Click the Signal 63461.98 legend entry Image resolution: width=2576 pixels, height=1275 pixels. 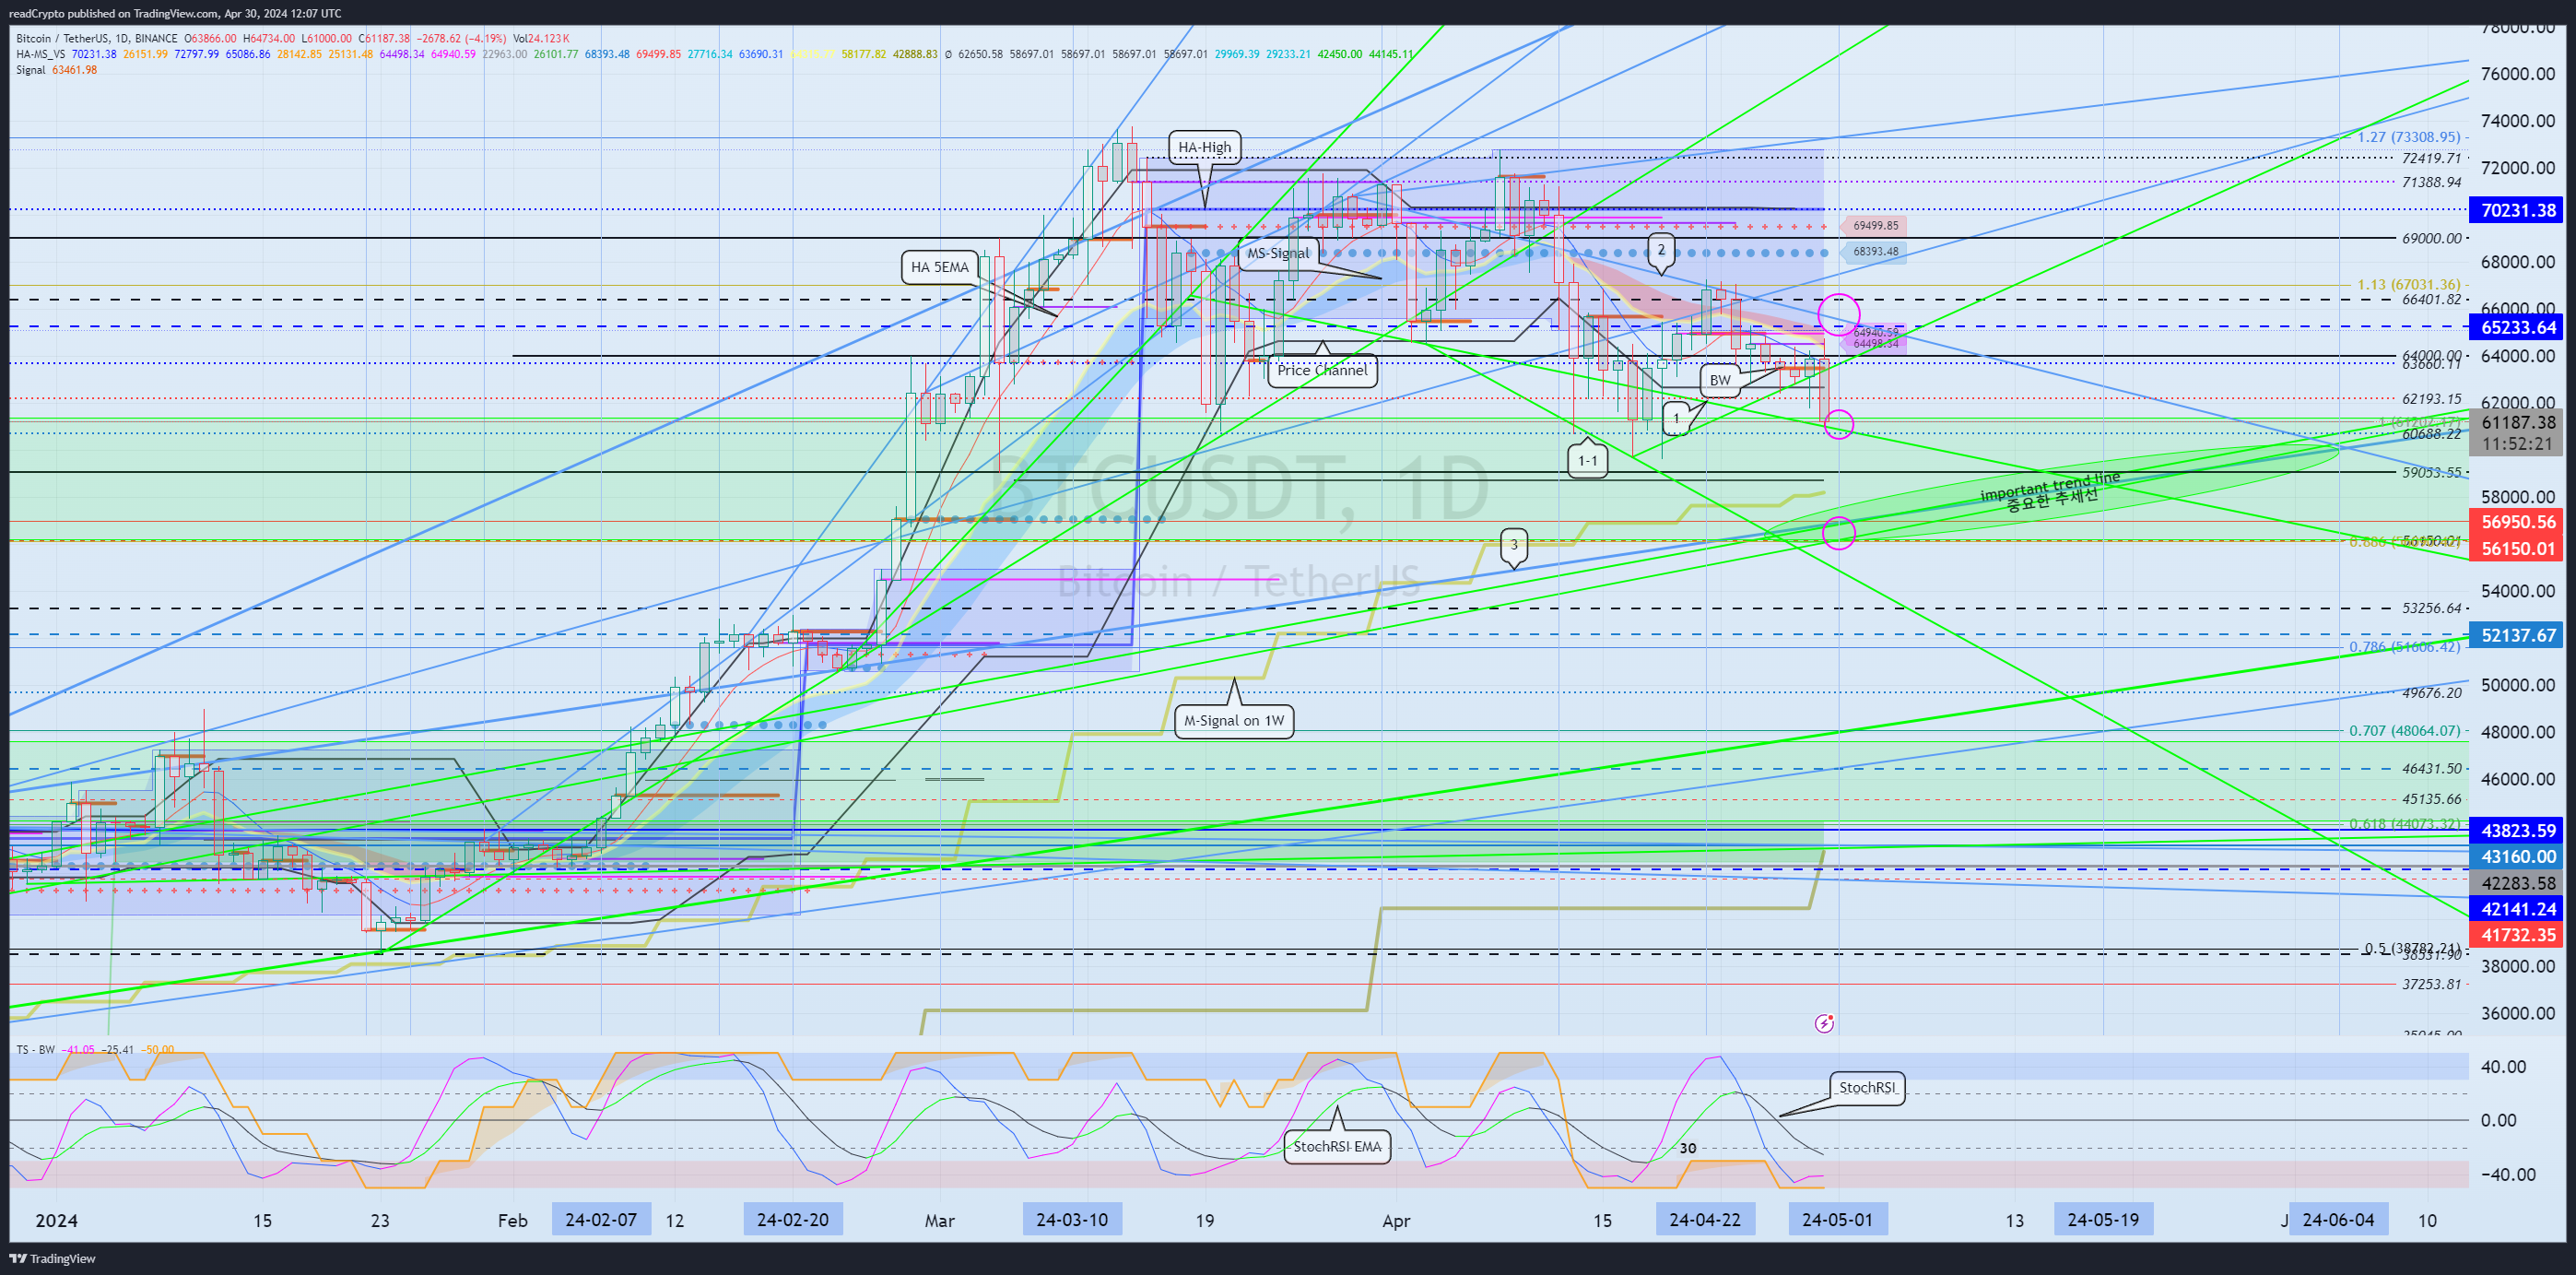(x=57, y=70)
